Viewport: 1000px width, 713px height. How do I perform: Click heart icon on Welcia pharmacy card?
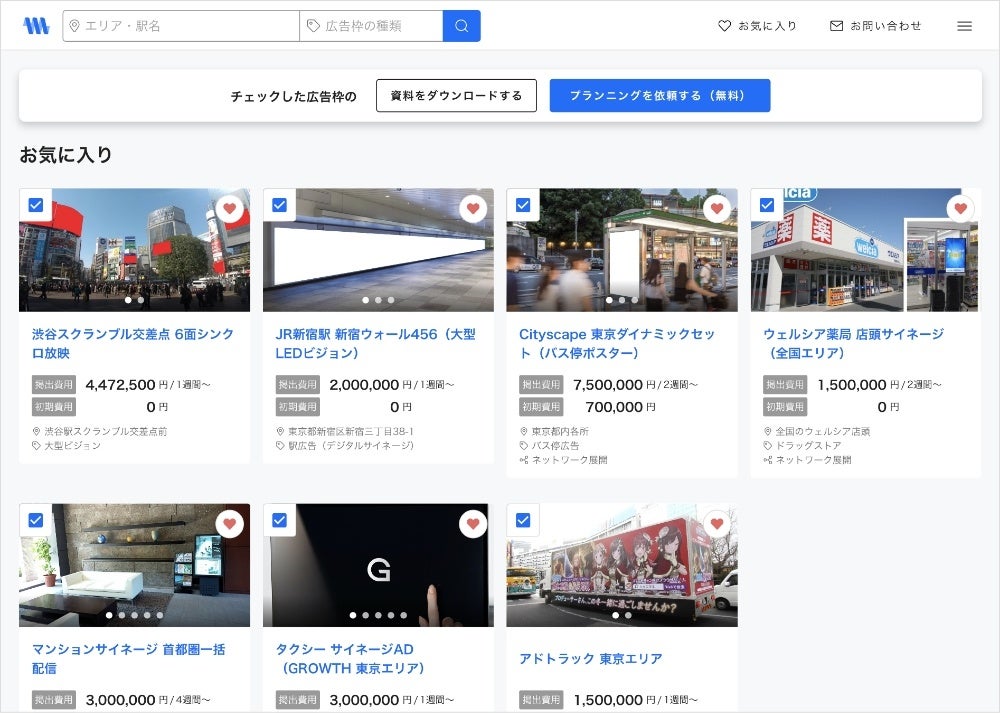(x=960, y=209)
